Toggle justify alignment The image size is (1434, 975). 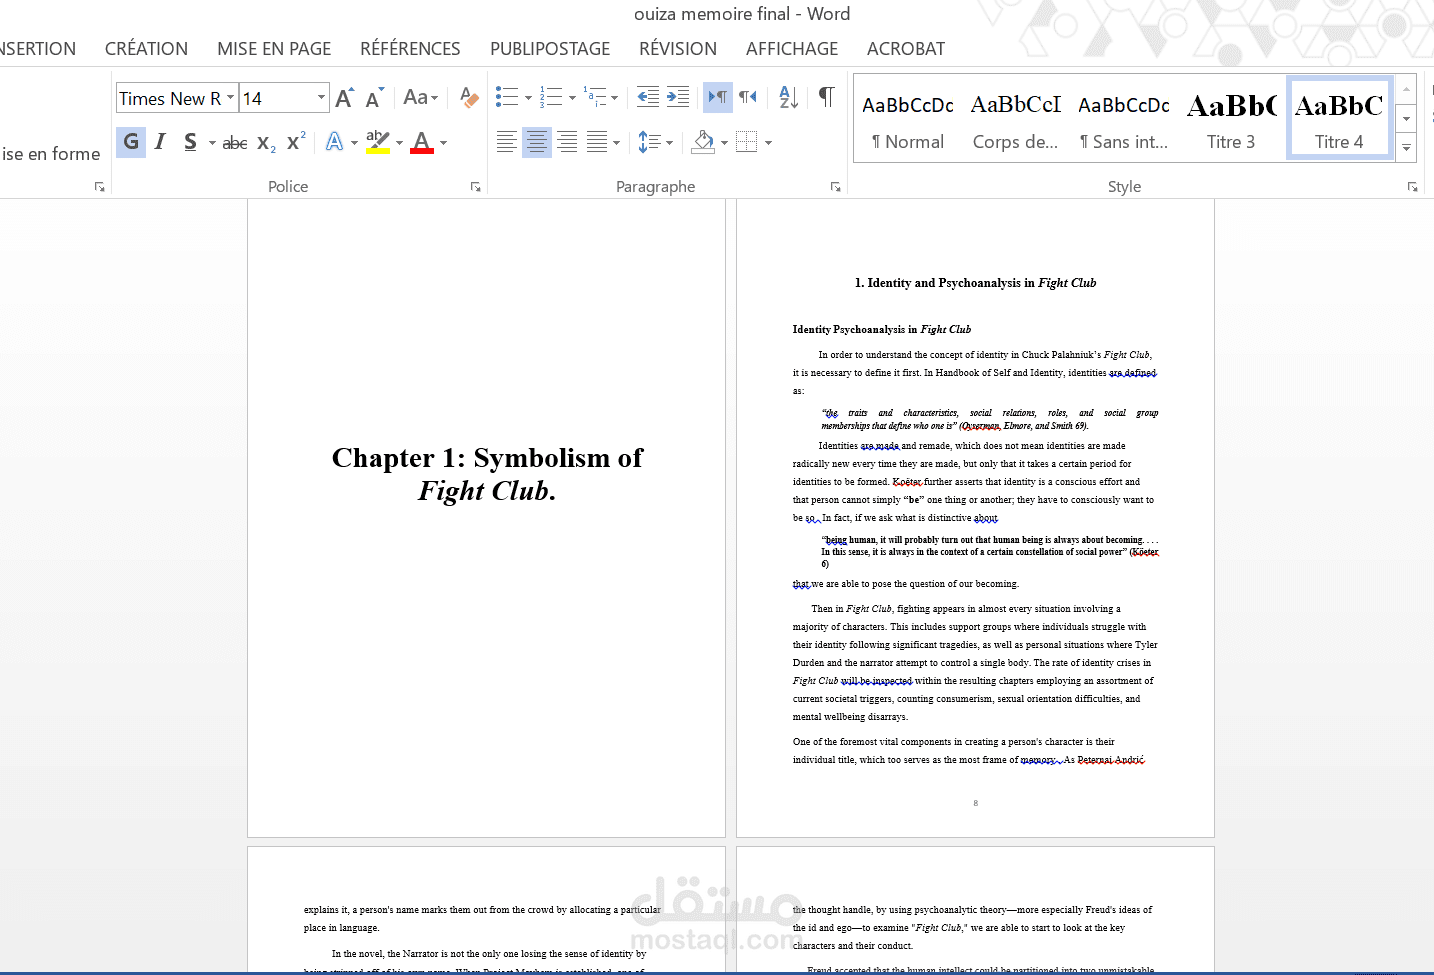[597, 142]
